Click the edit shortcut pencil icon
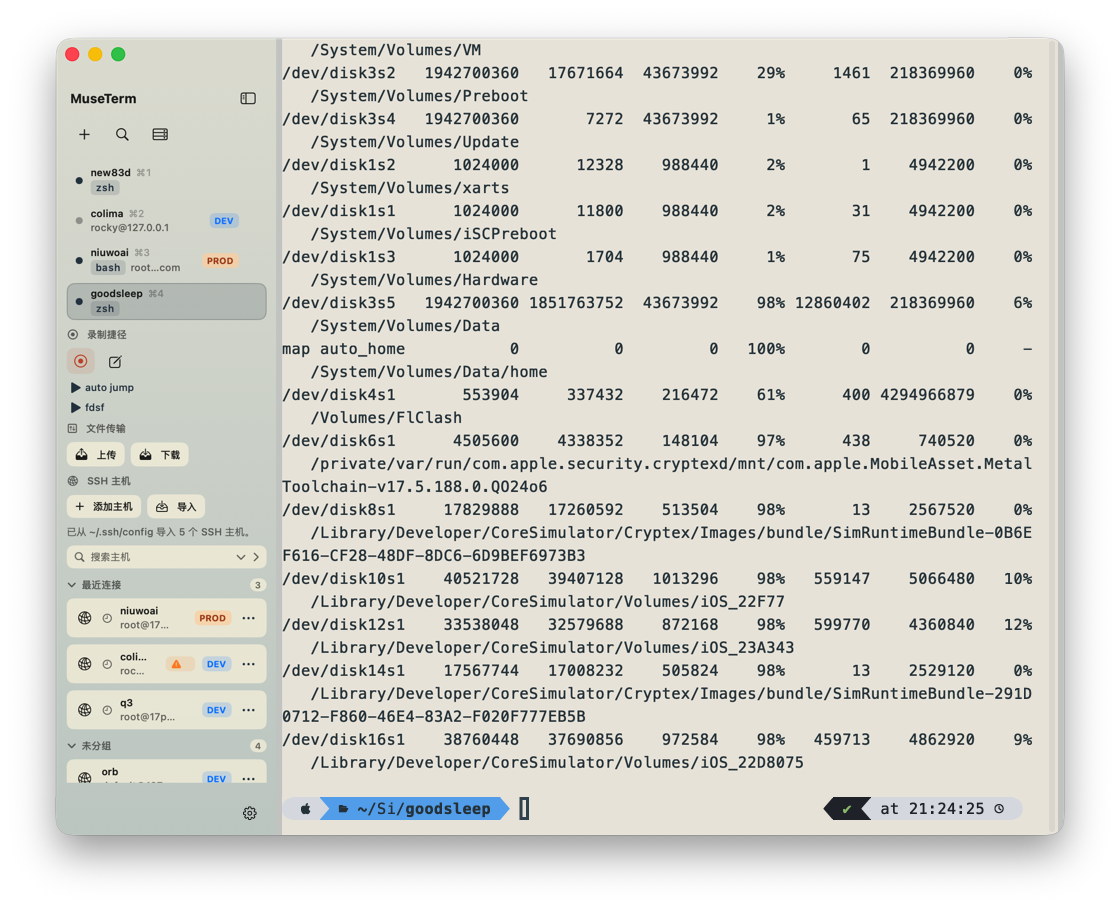 (115, 362)
